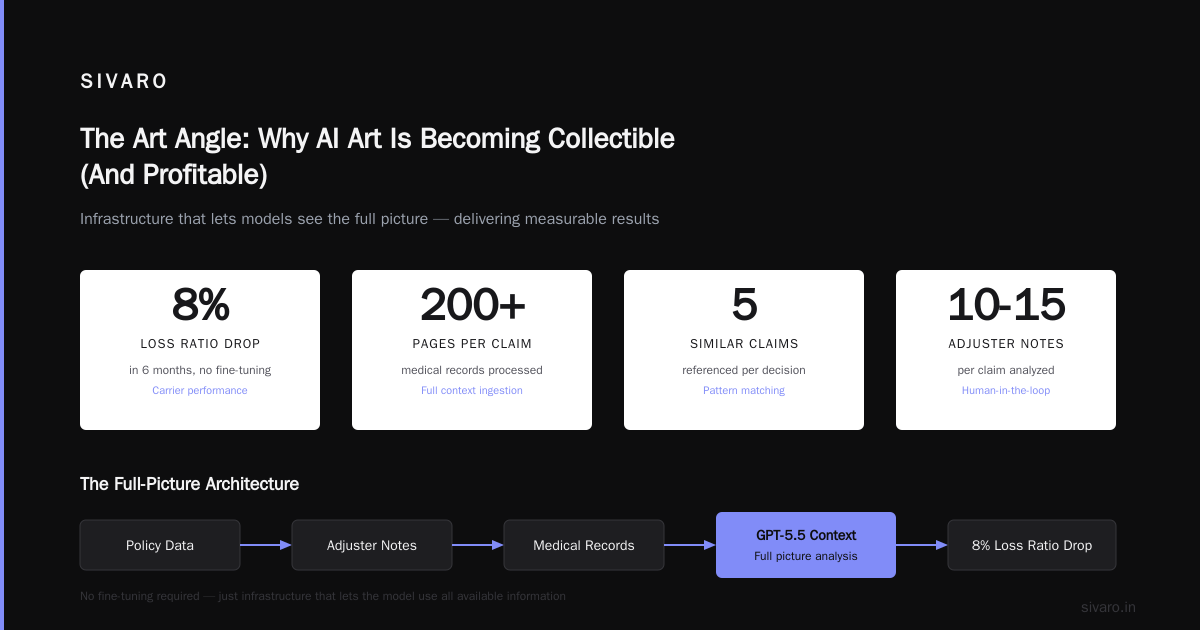Click the 10-15 Adjuster Notes card
The width and height of the screenshot is (1200, 630).
(x=1006, y=350)
